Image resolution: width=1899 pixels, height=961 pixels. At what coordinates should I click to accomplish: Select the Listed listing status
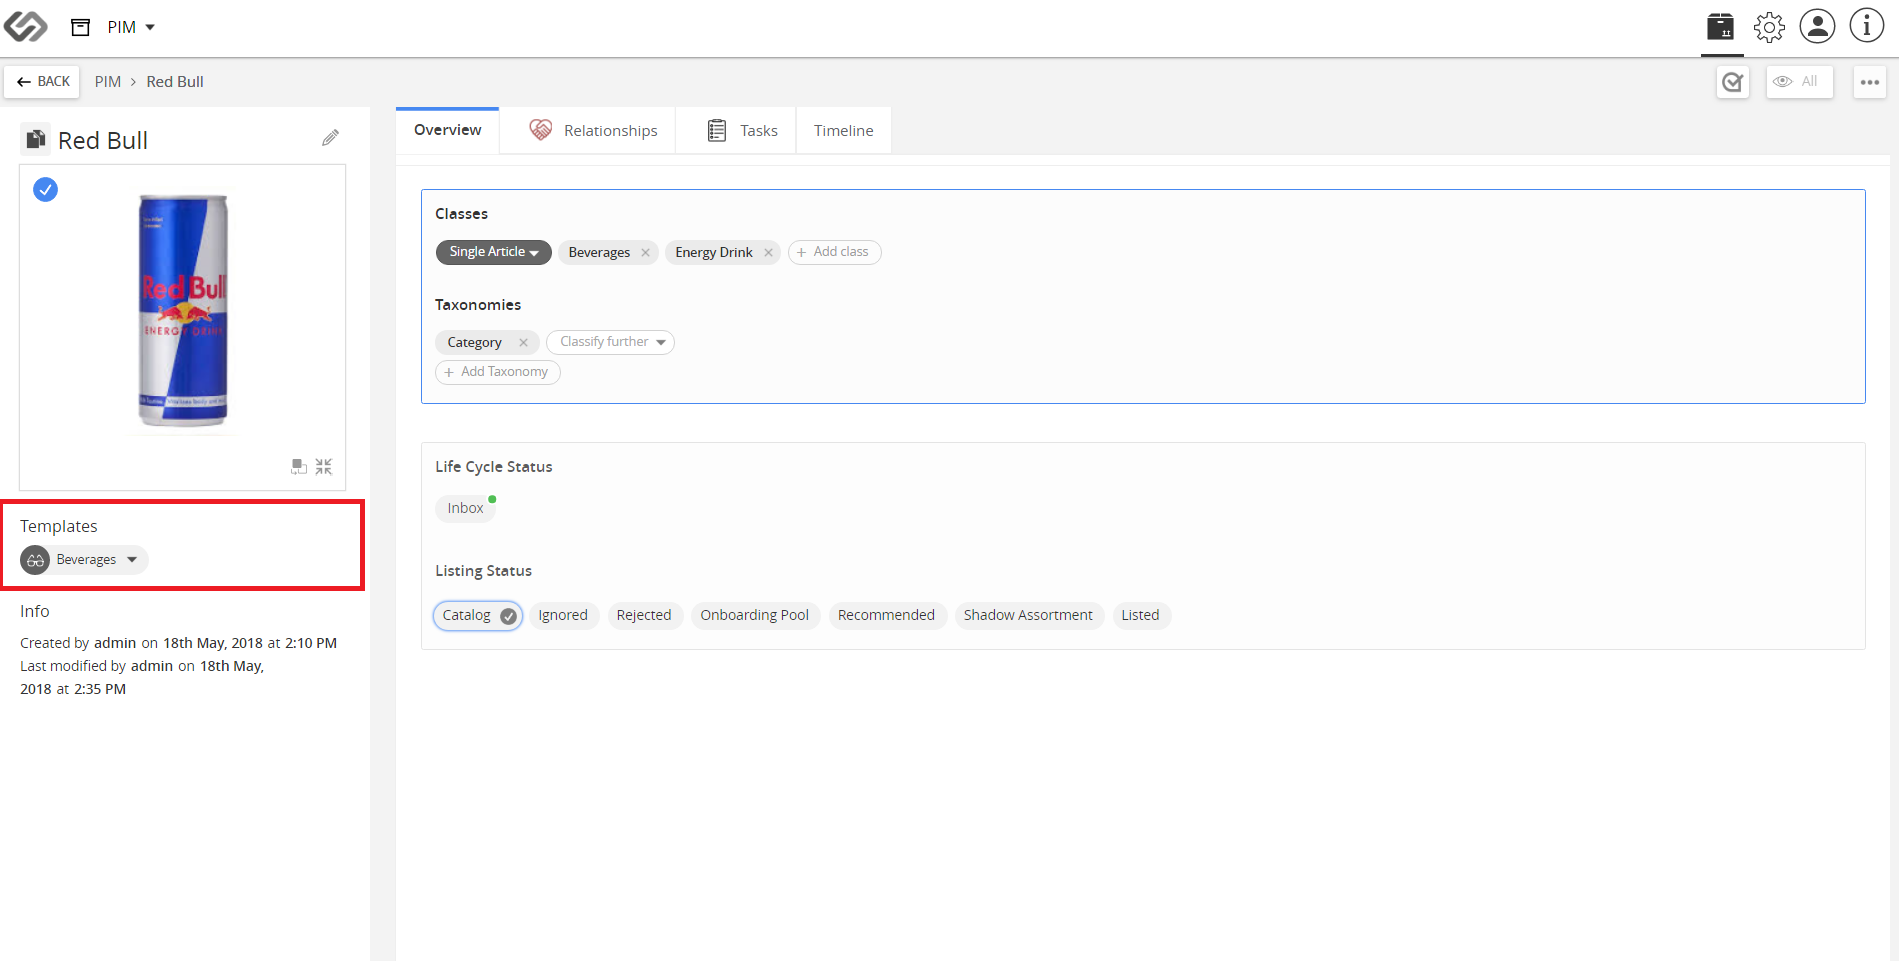[1140, 615]
